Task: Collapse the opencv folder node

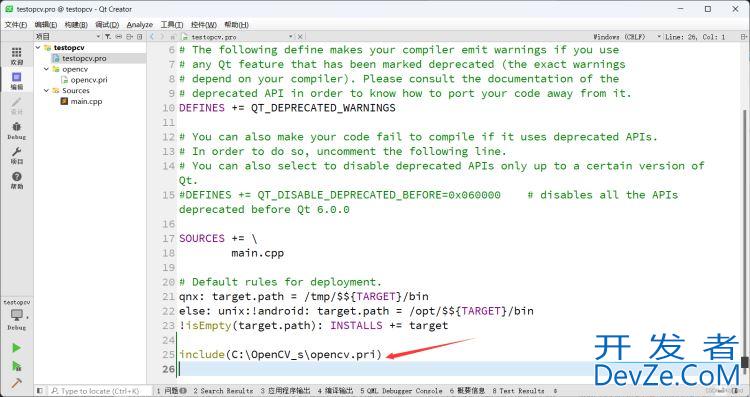Action: point(46,69)
